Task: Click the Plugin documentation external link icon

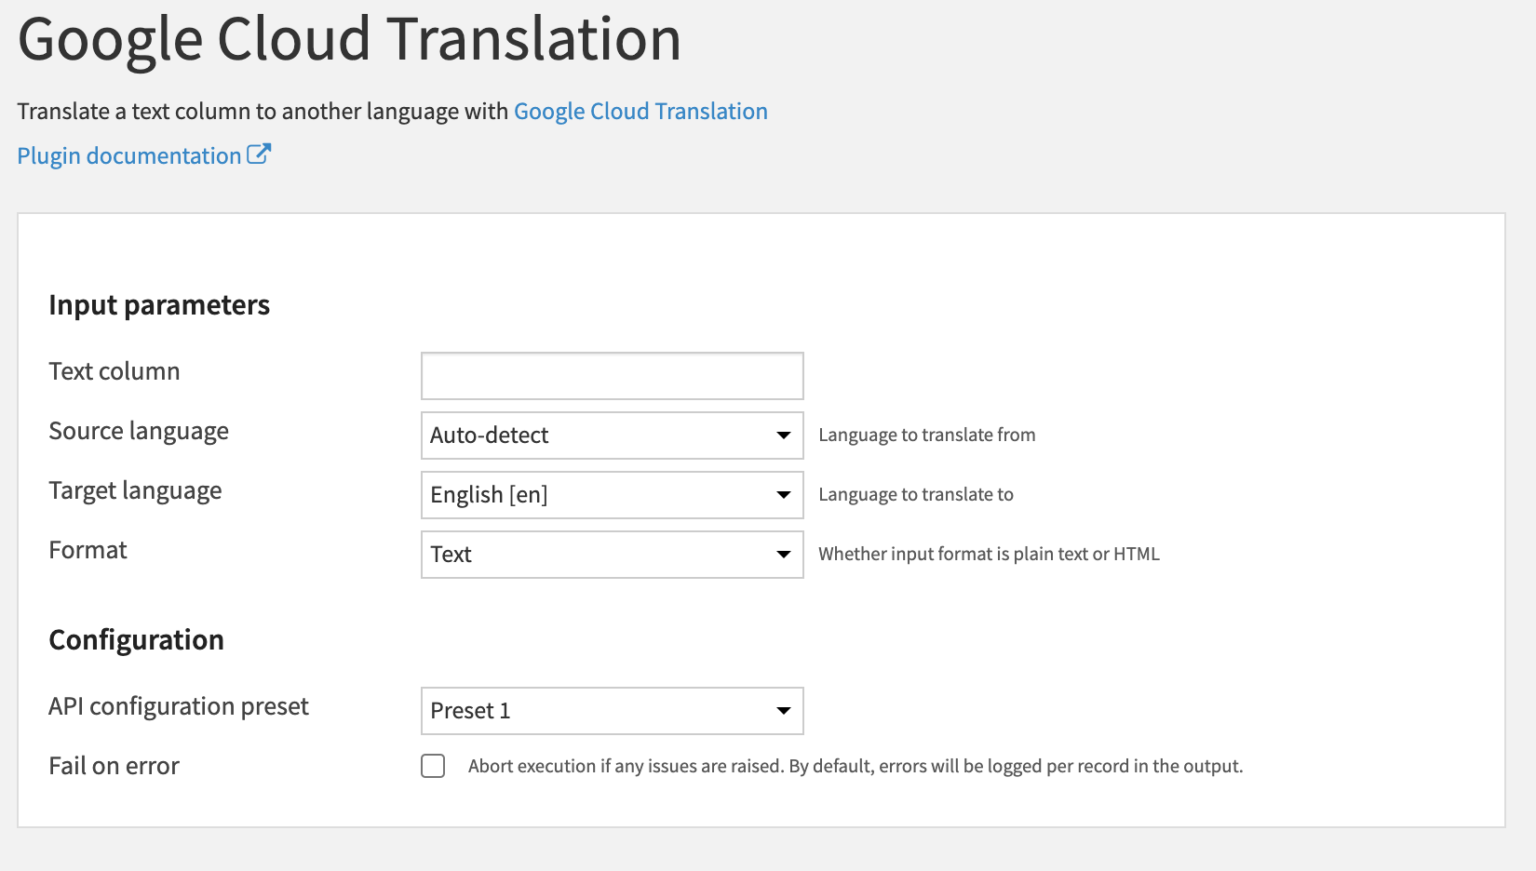Action: 259,154
